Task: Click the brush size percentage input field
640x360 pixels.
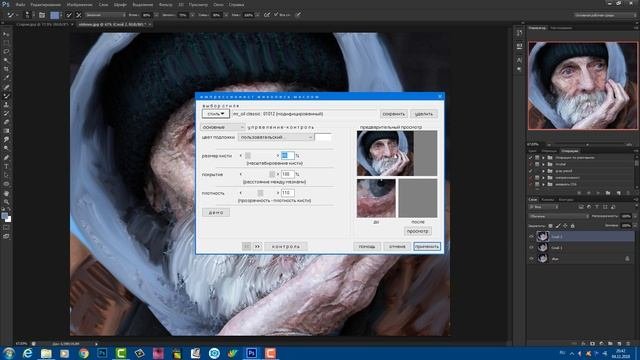Action: [287, 156]
